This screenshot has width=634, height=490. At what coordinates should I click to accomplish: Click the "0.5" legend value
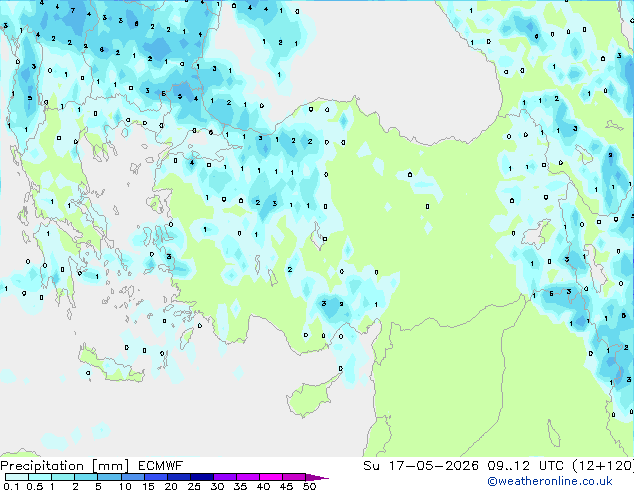[35, 486]
